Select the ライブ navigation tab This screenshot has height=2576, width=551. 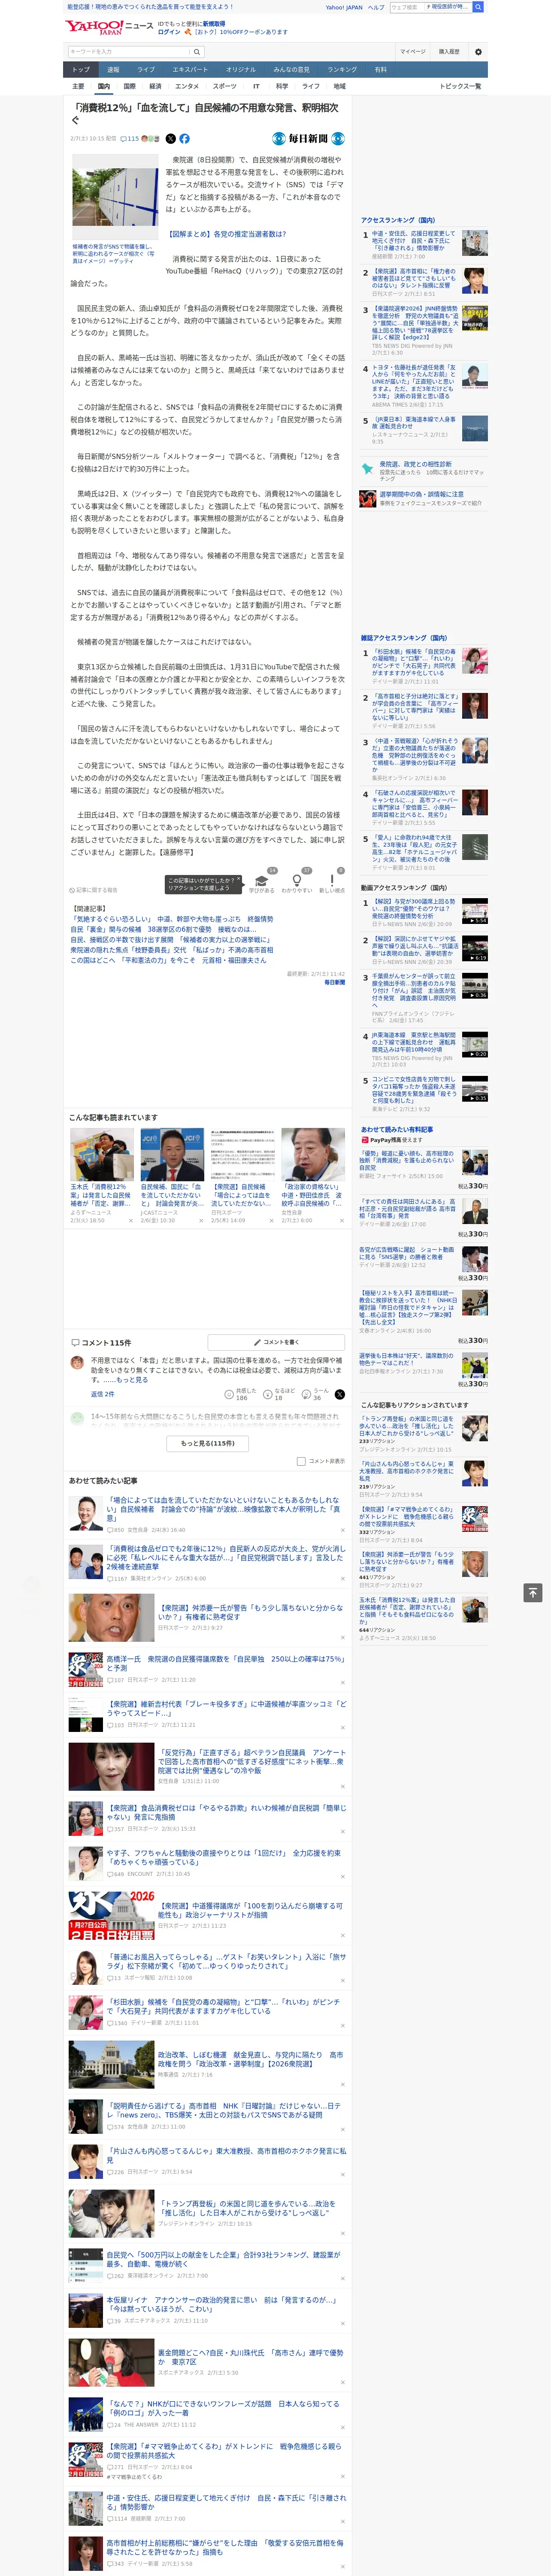pos(146,70)
